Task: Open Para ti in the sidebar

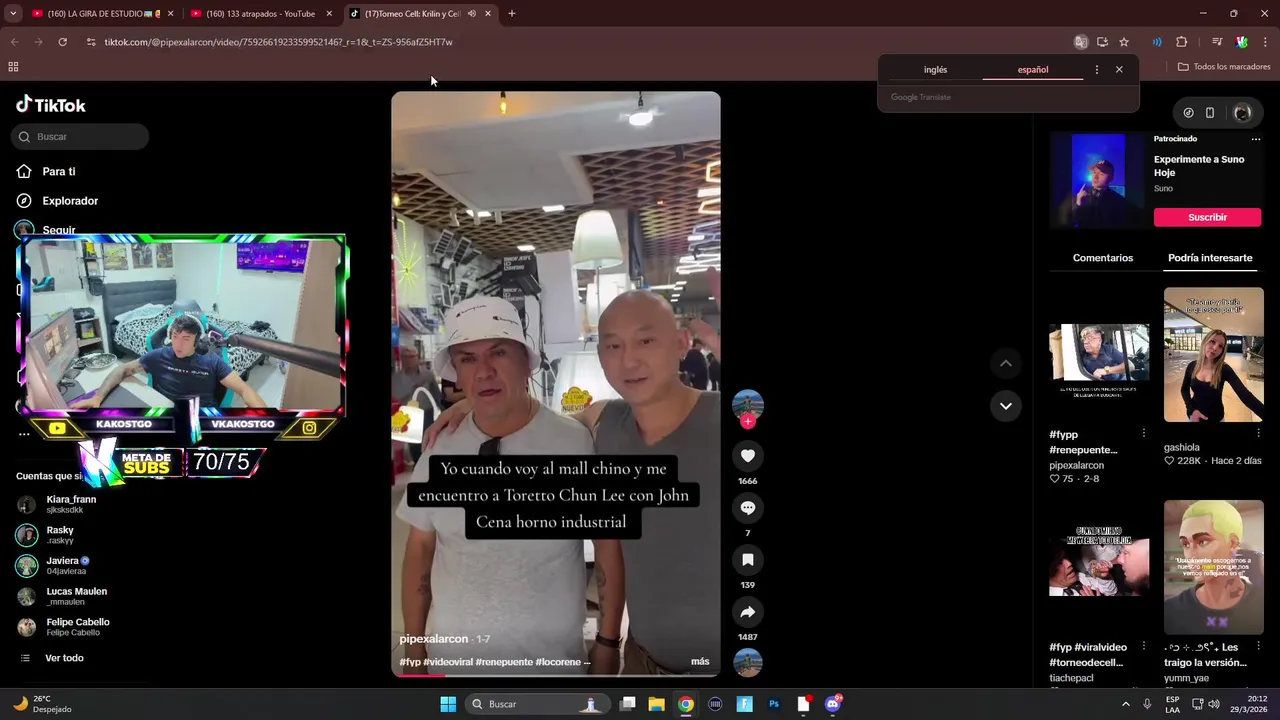Action: point(59,172)
